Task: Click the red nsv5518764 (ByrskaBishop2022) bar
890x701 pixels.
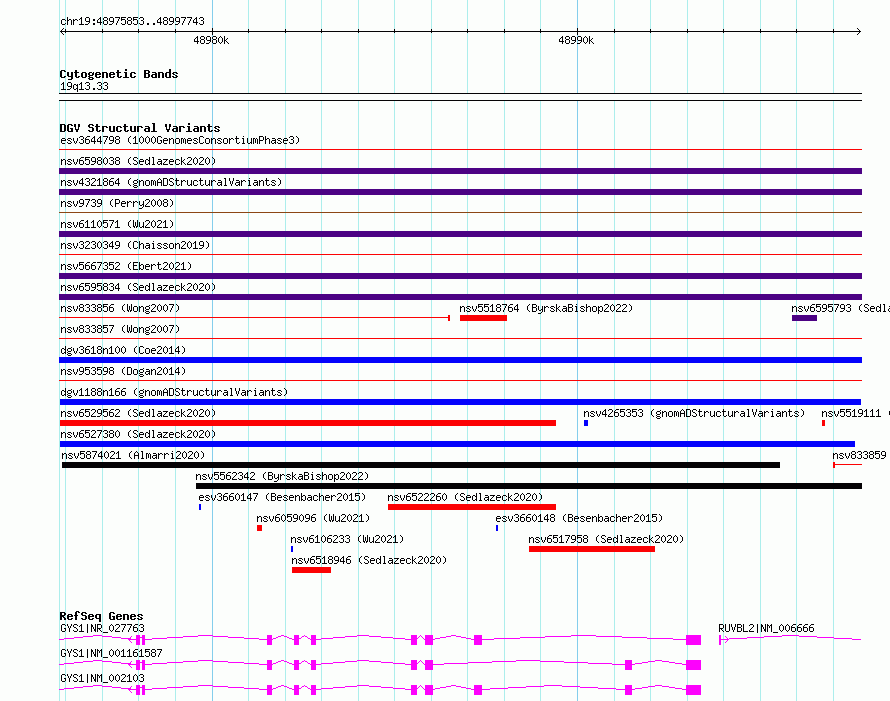Action: [483, 318]
